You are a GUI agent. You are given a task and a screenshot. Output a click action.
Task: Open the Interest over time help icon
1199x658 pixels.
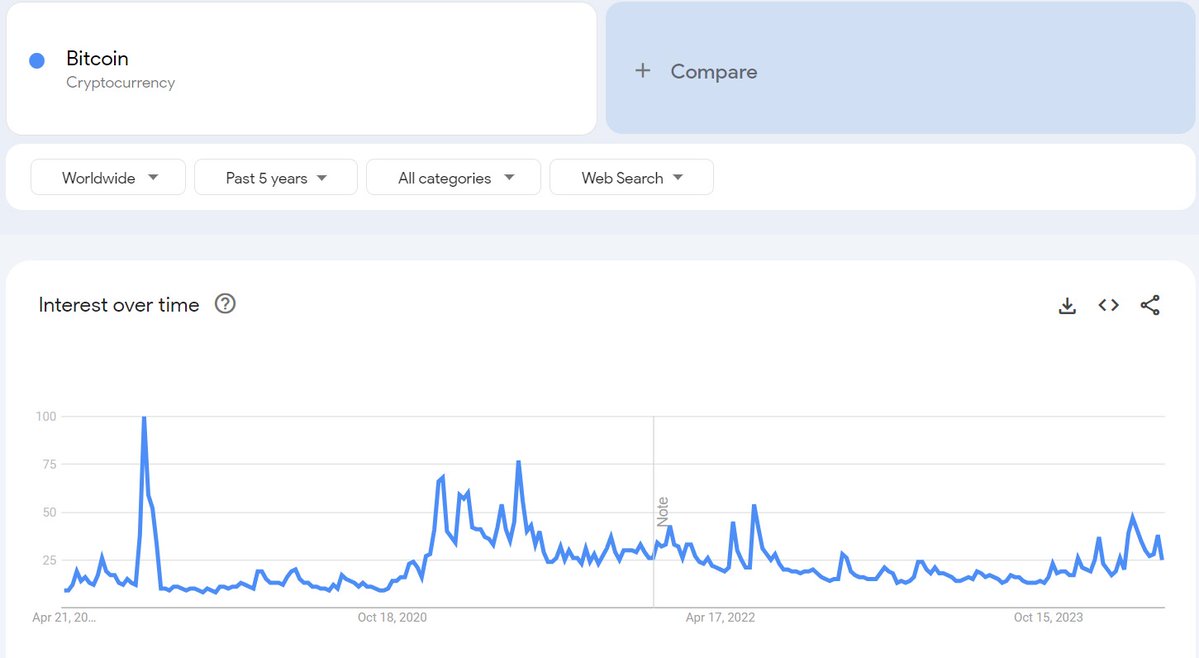225,304
